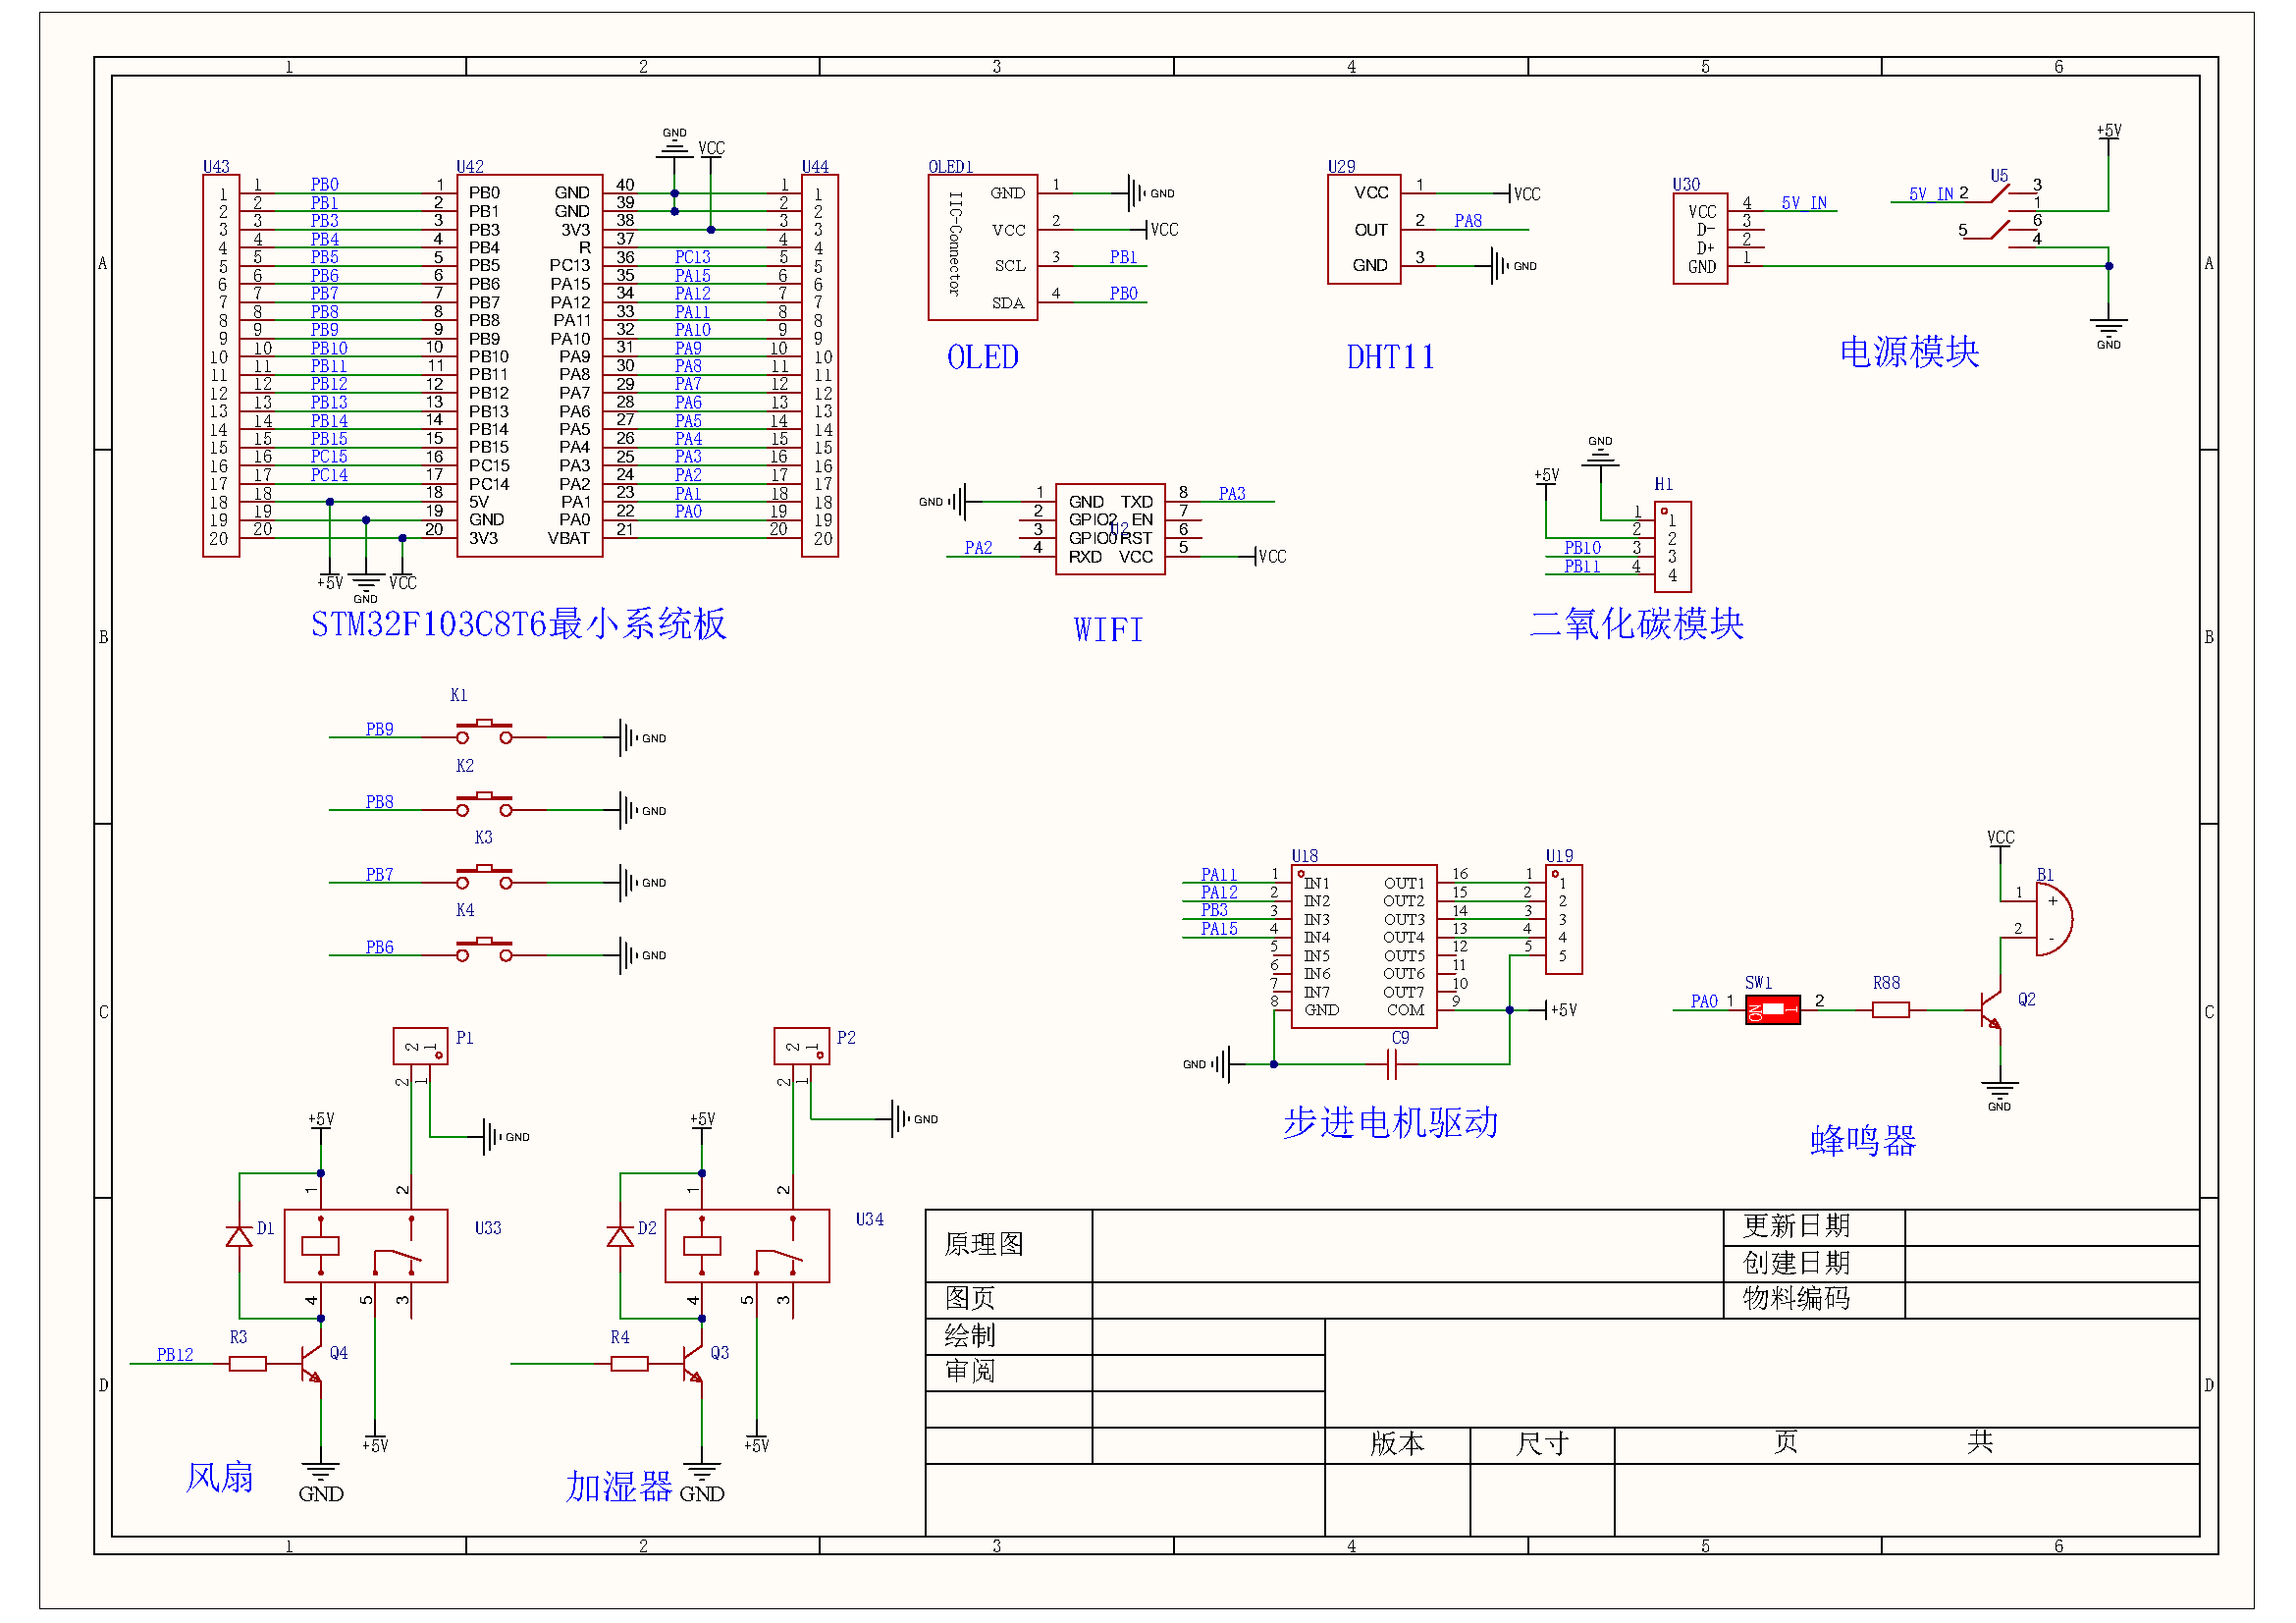The height and width of the screenshot is (1623, 2296).
Task: Select the K1 push button symbol
Action: [484, 731]
